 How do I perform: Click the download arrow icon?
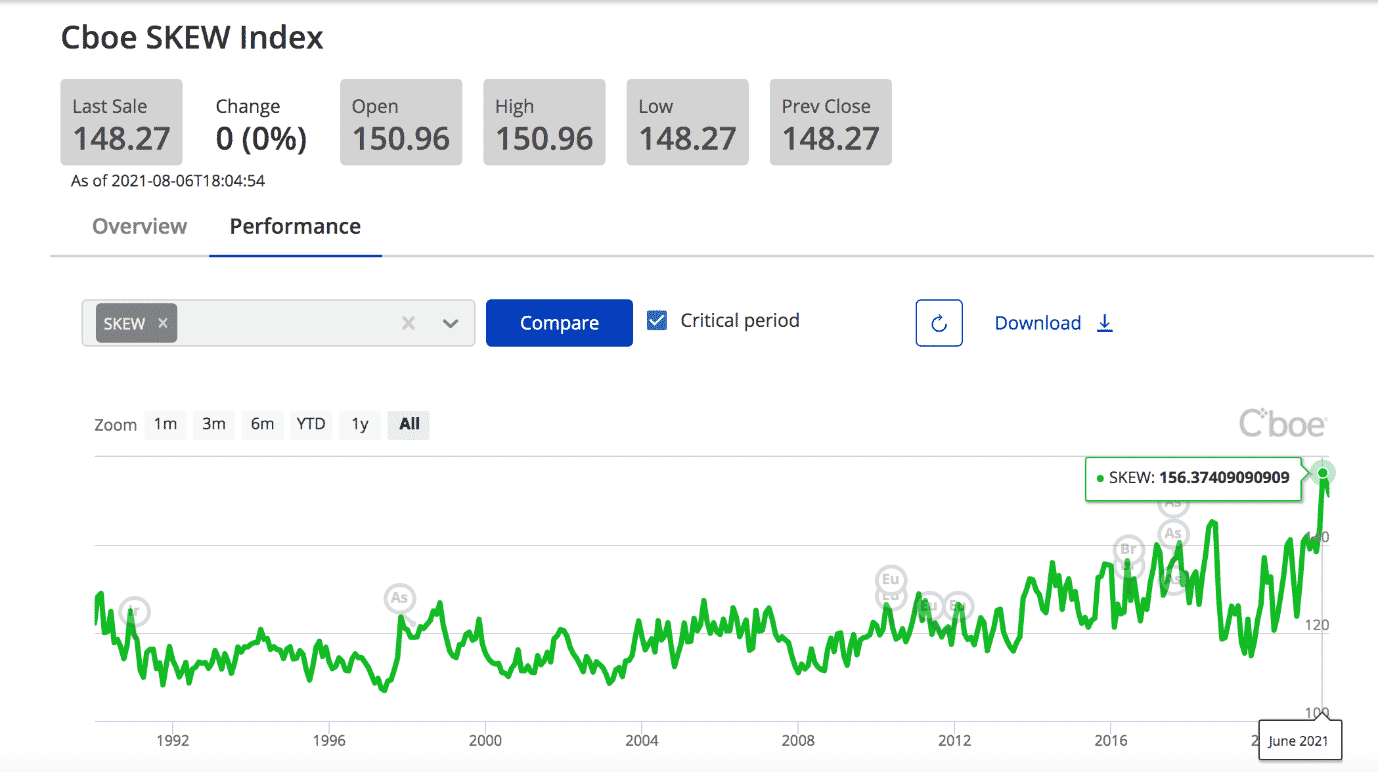coord(1105,323)
